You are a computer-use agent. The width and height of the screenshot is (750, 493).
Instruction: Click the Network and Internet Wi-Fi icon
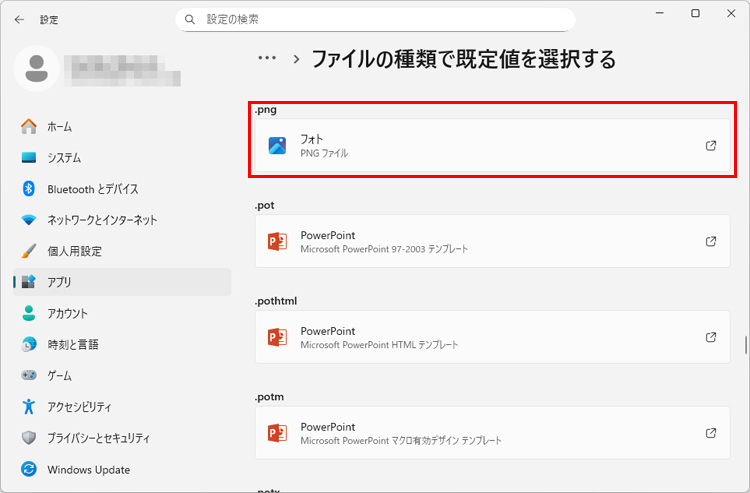tap(29, 220)
